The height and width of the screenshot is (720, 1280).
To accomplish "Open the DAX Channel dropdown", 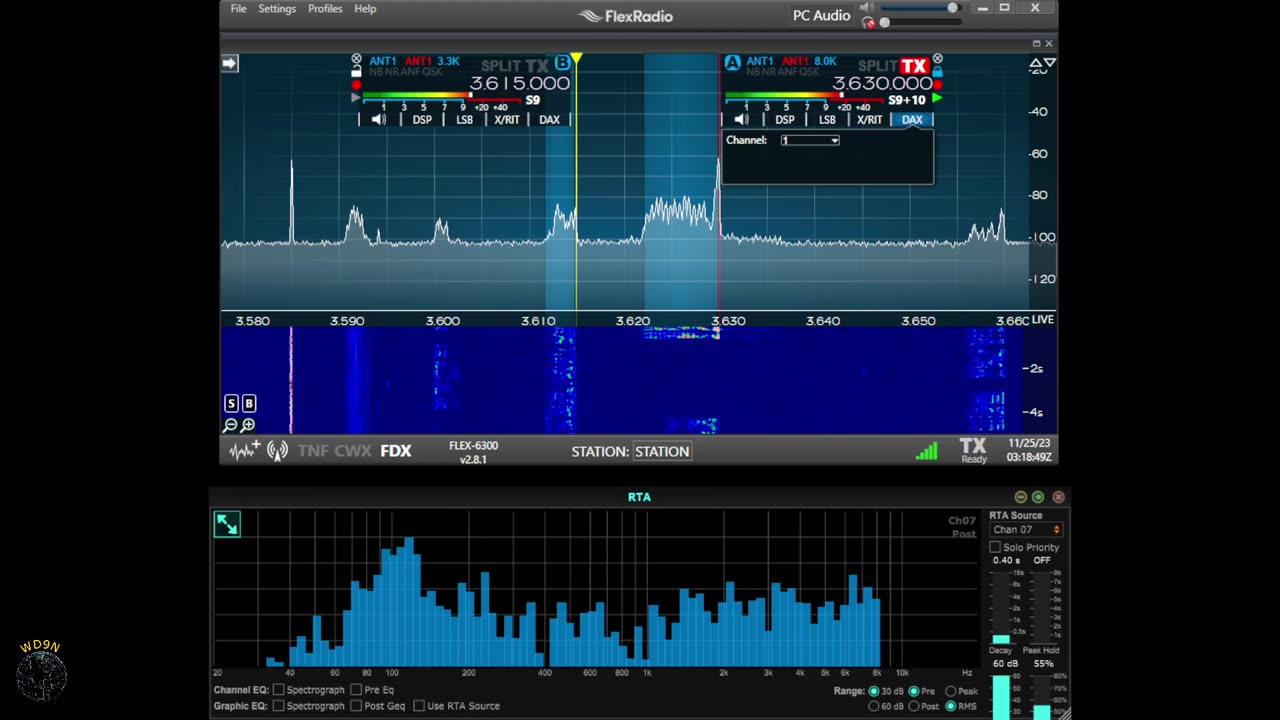I will [x=810, y=140].
